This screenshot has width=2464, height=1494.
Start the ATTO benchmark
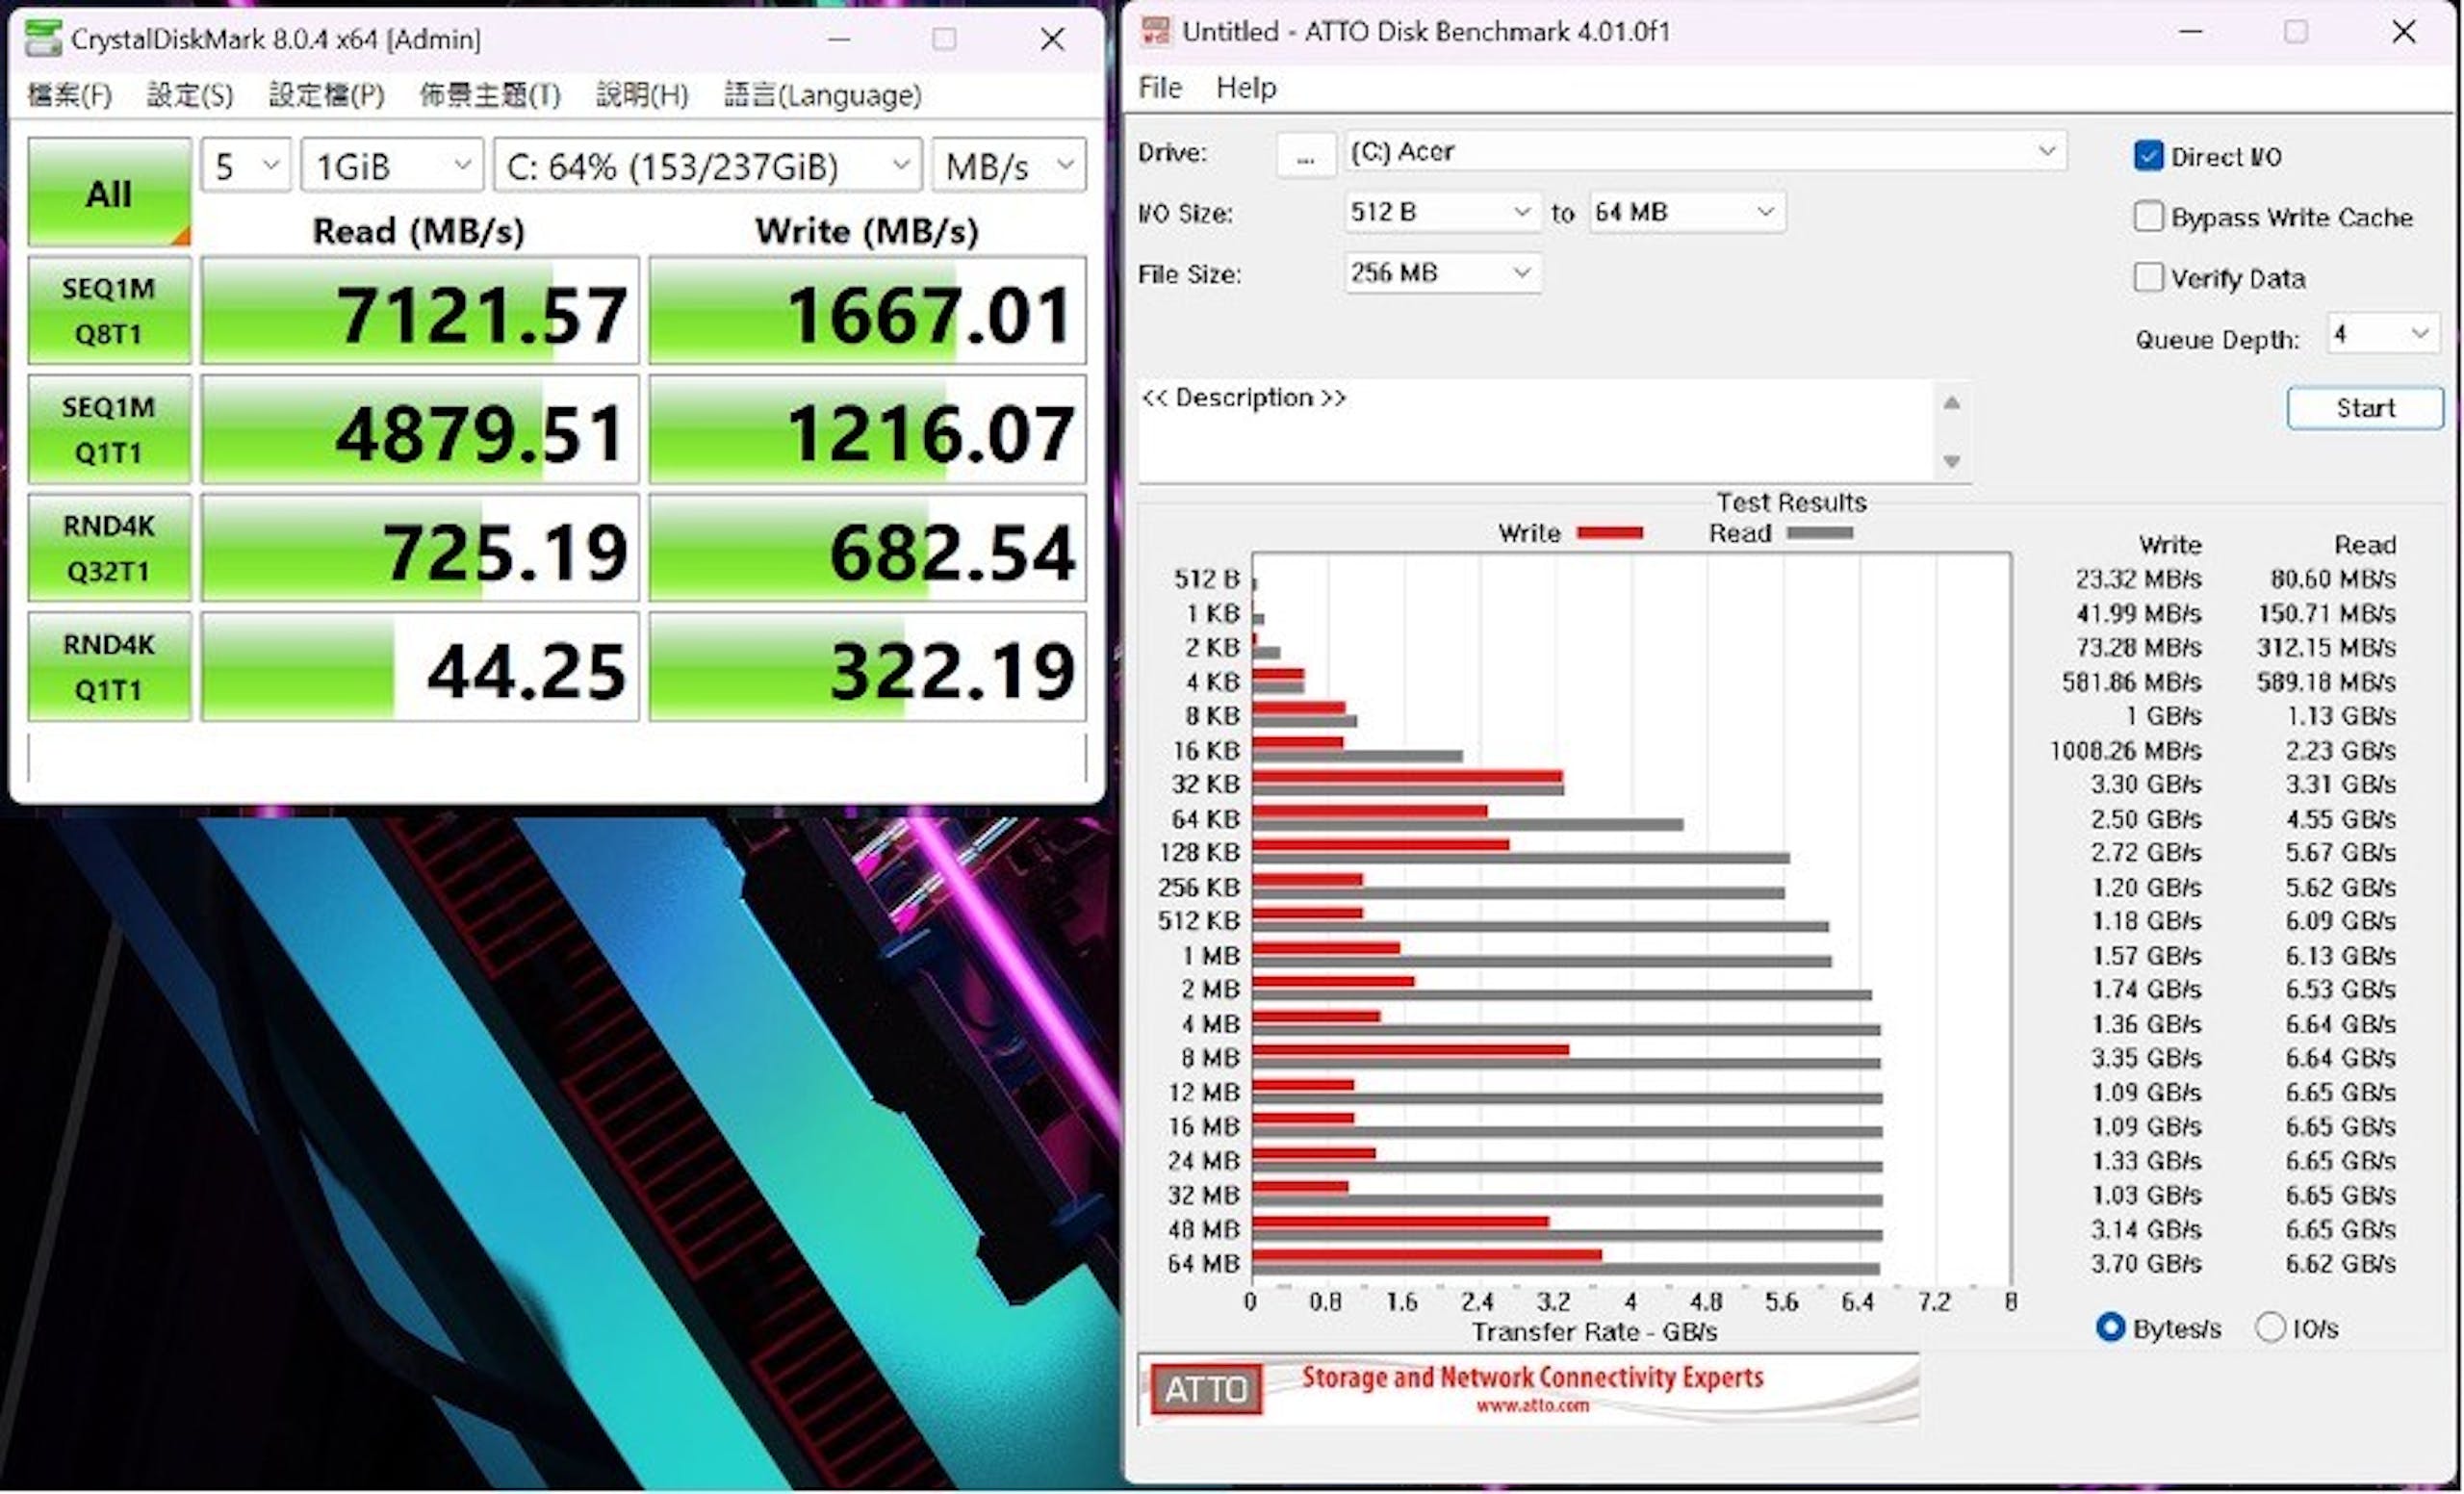[x=2365, y=408]
